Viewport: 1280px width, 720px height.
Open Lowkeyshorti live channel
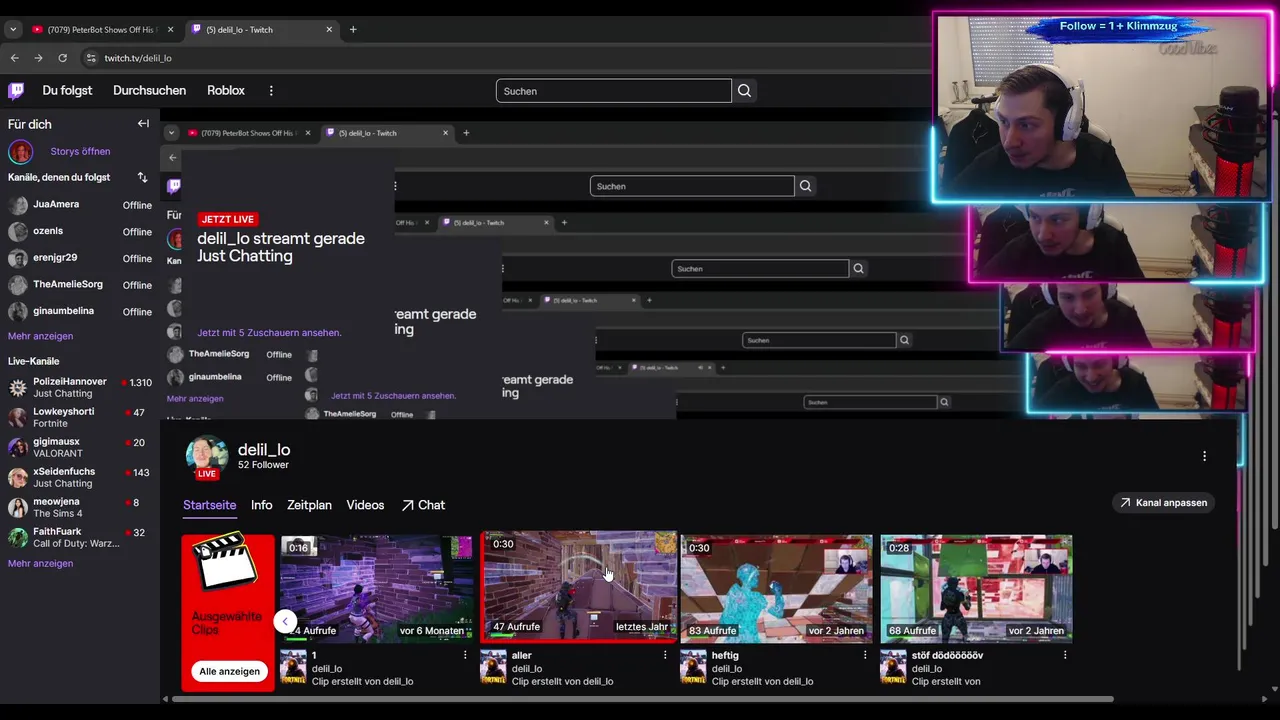coord(80,418)
